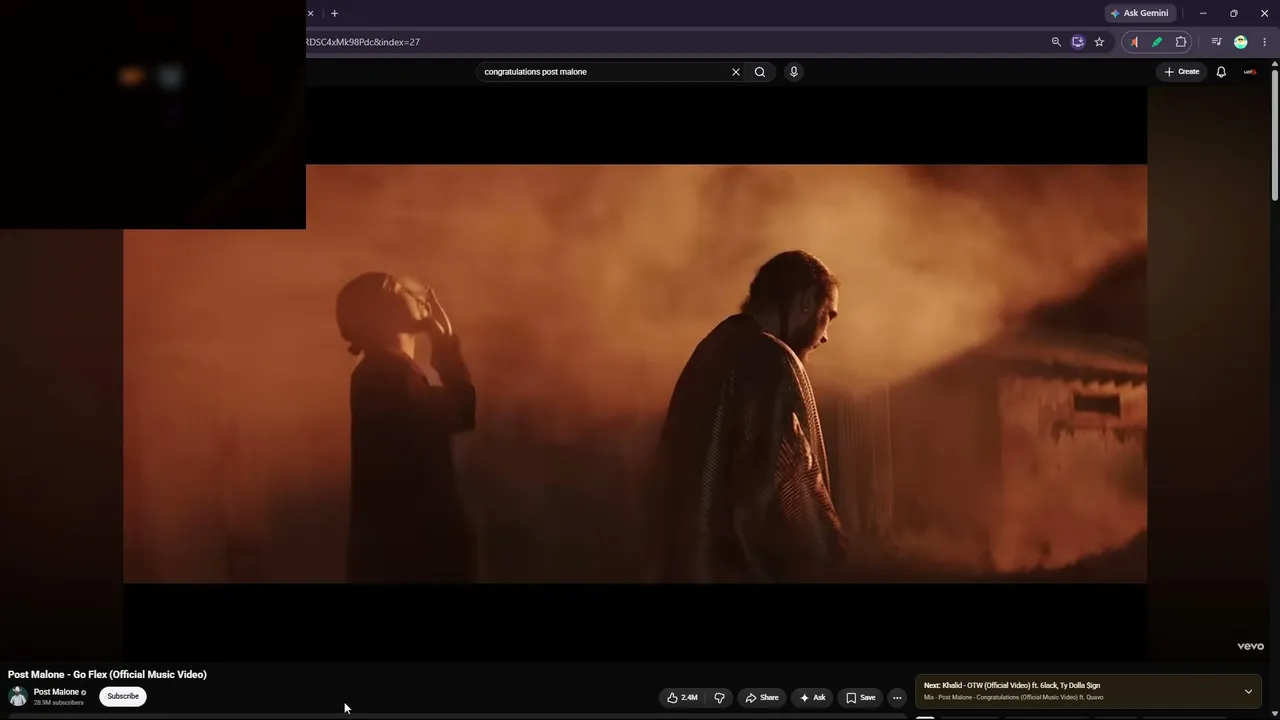
Task: Share this video
Action: pyautogui.click(x=762, y=698)
